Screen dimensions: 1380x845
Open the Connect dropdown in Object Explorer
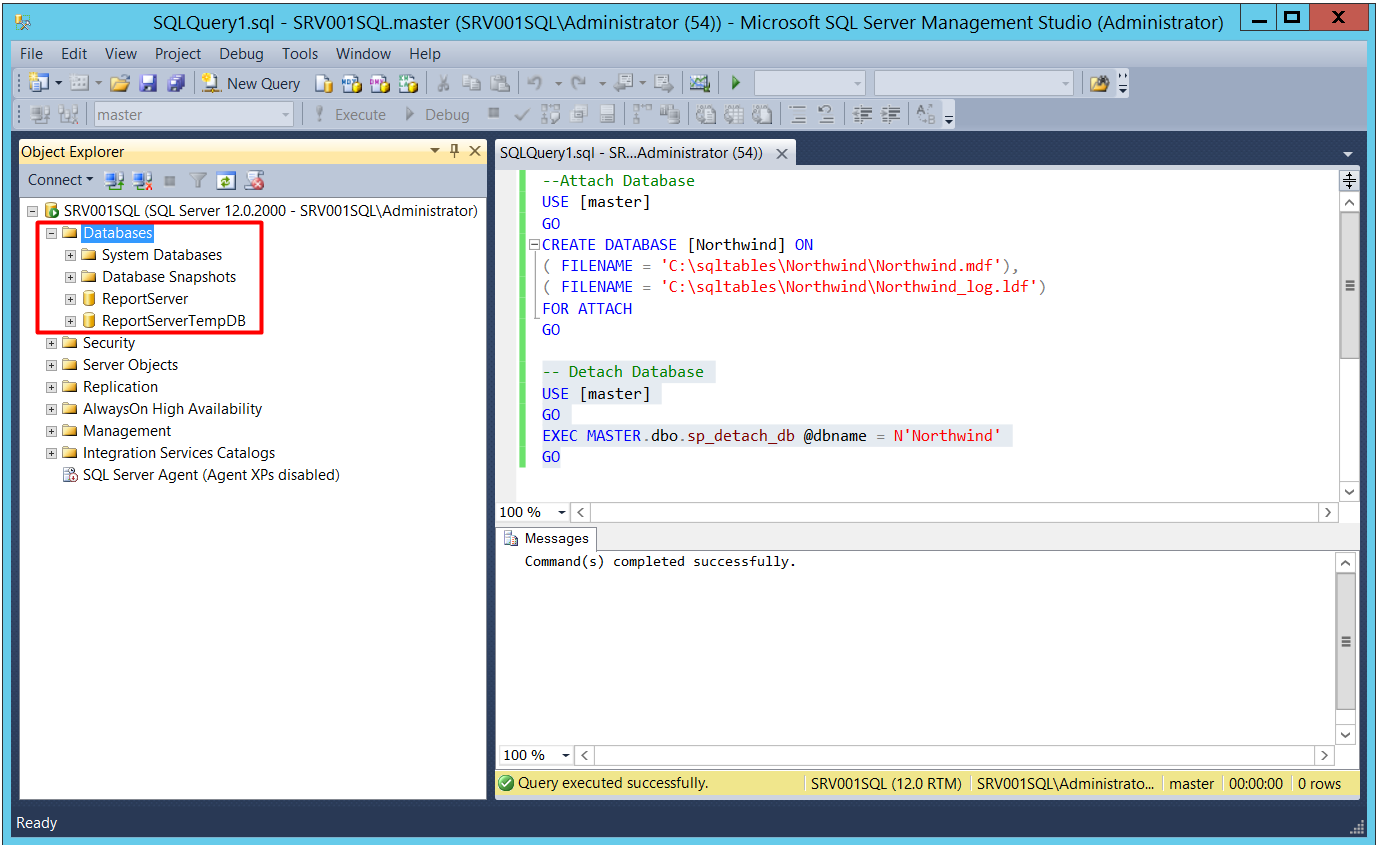[60, 180]
